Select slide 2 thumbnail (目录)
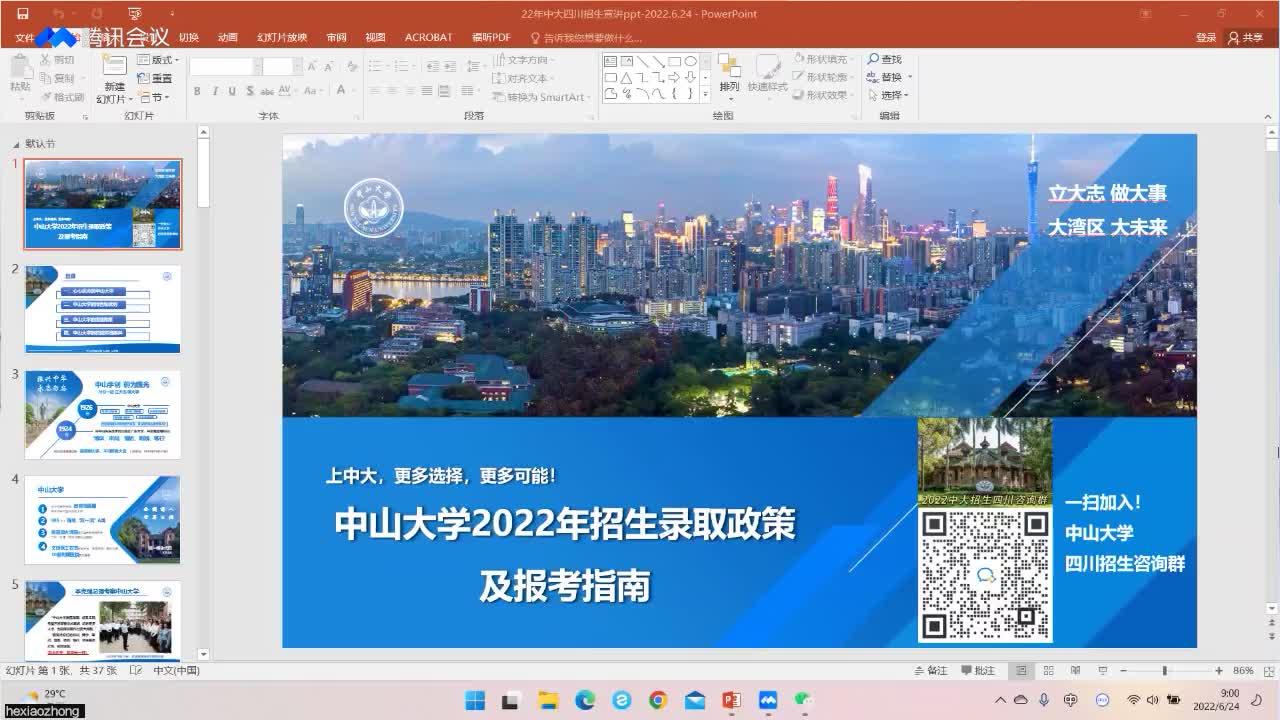The image size is (1280, 720). click(x=103, y=309)
